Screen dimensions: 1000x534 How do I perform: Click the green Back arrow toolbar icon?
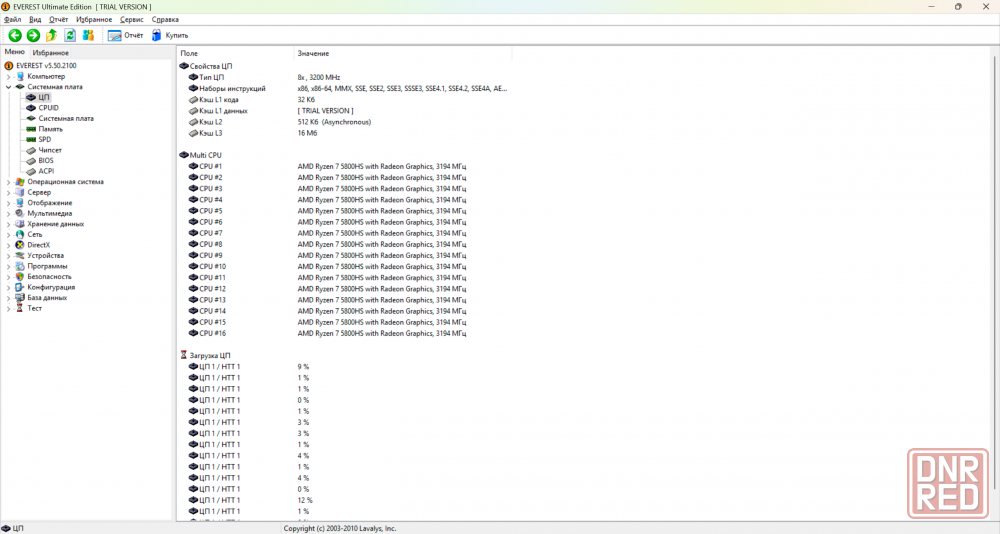click(x=15, y=36)
